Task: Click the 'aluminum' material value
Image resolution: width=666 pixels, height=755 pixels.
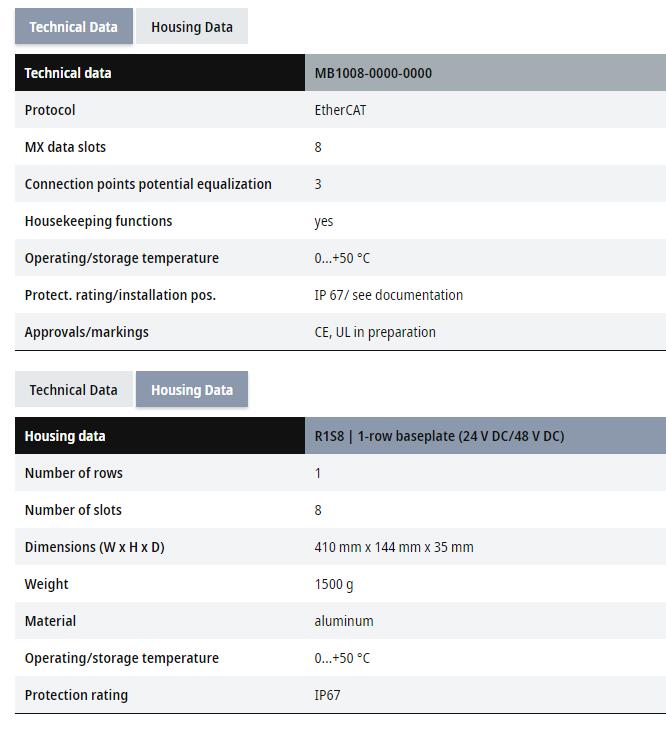Action: pyautogui.click(x=344, y=621)
